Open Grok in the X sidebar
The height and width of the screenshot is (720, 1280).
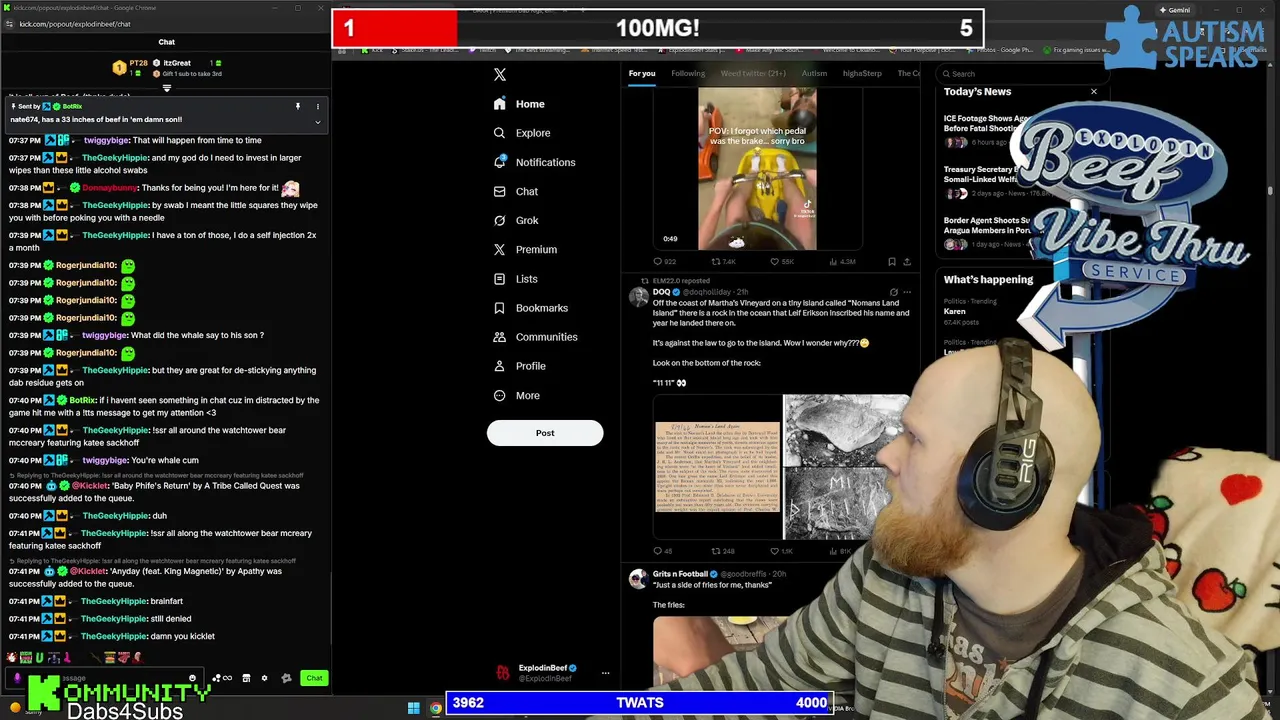(516, 220)
